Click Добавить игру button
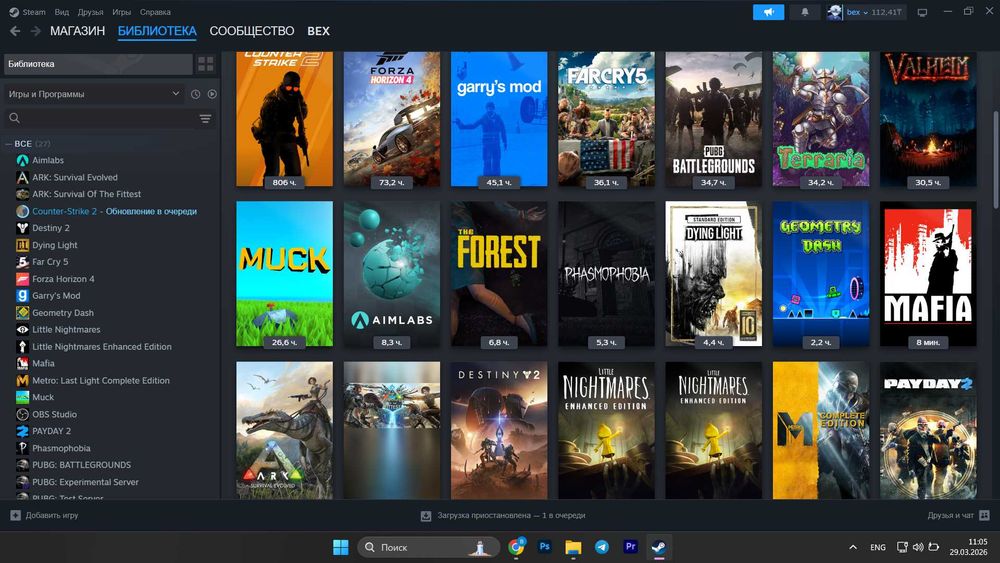The width and height of the screenshot is (1000, 563). [45, 515]
